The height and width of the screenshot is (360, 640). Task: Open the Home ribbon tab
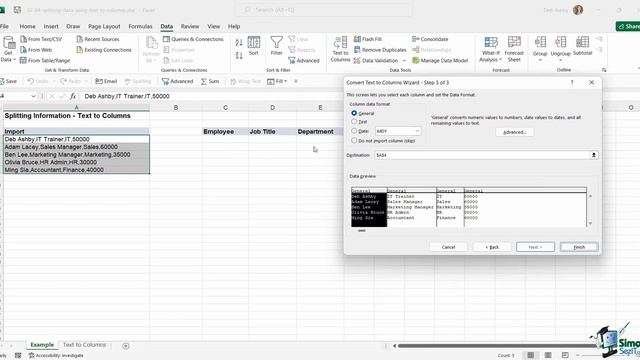pos(27,27)
